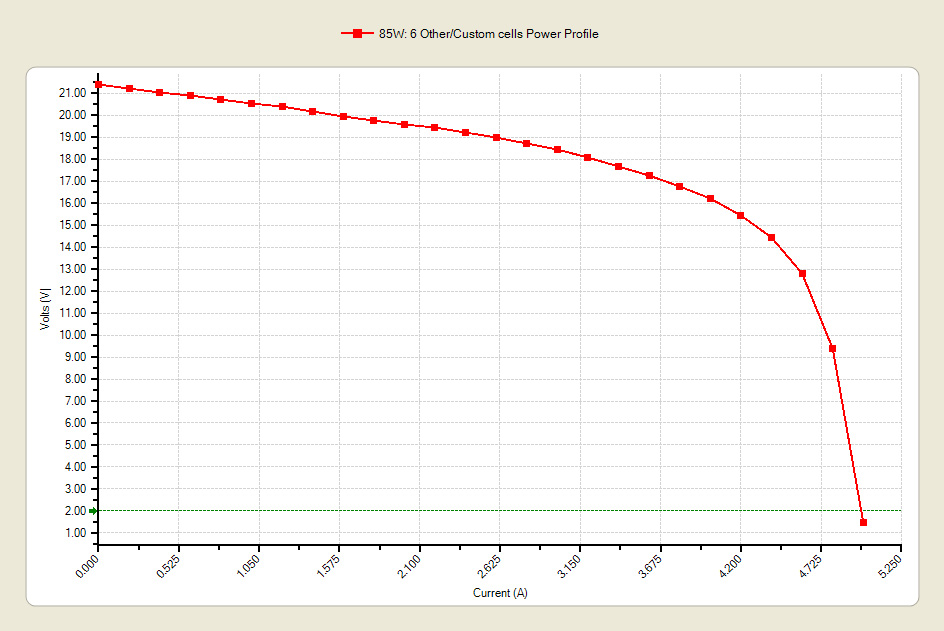Click the 'Volts [V]' axis title

coord(45,309)
